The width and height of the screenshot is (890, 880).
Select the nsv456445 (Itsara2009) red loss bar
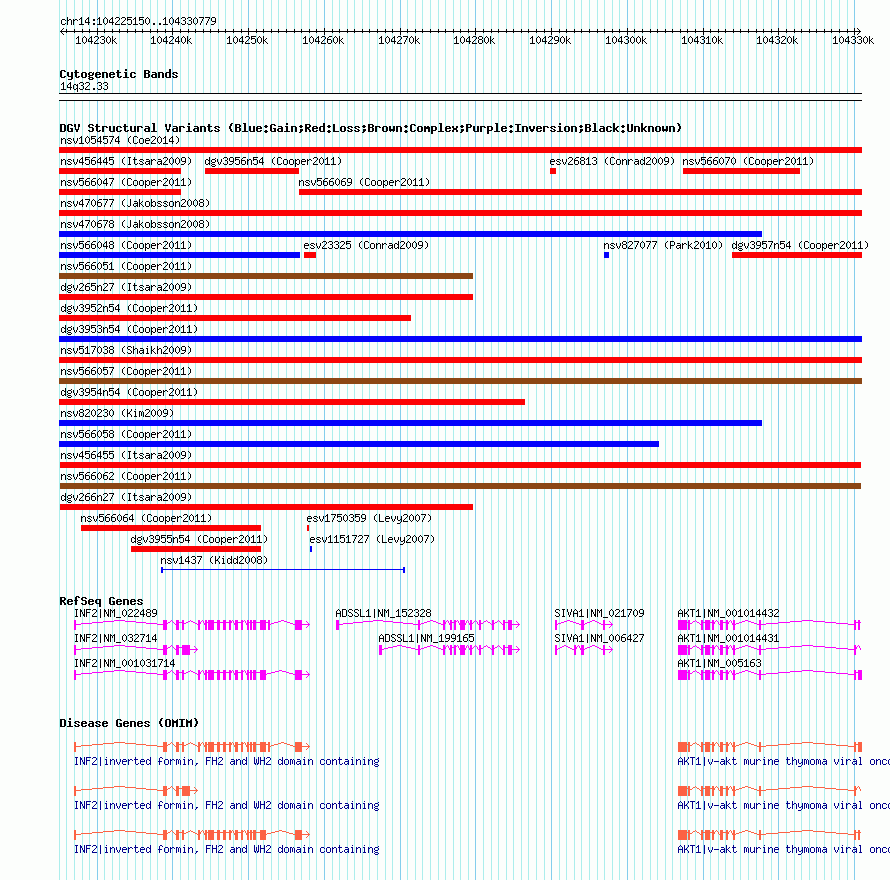click(x=120, y=171)
